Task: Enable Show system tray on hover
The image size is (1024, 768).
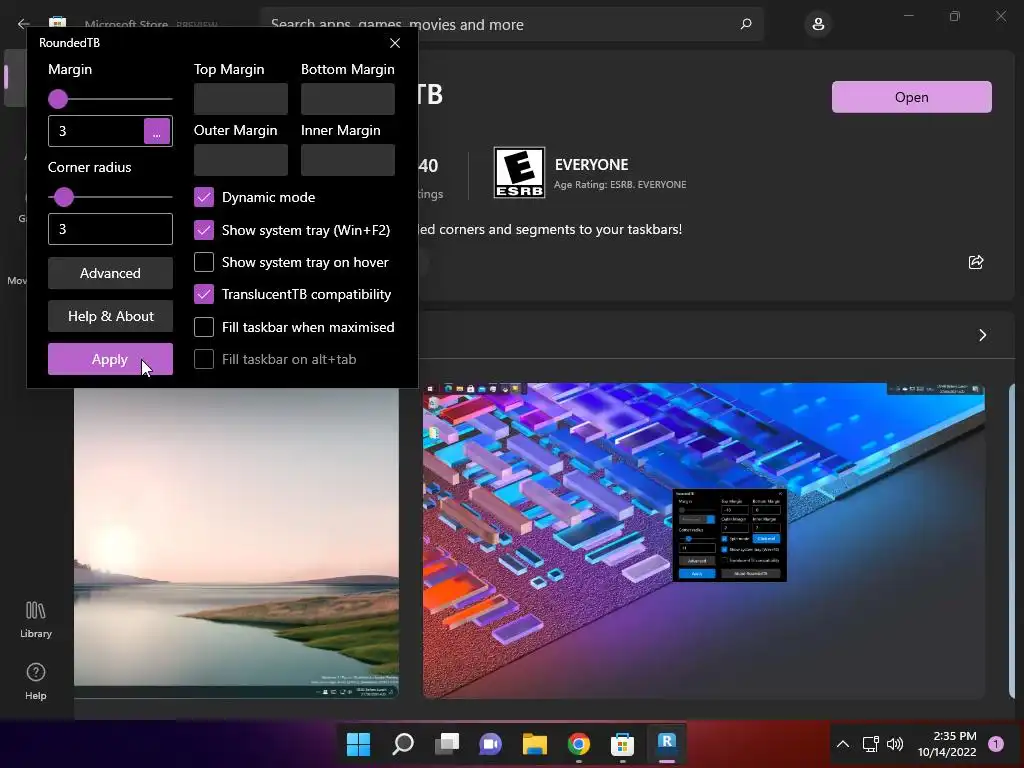Action: (204, 262)
